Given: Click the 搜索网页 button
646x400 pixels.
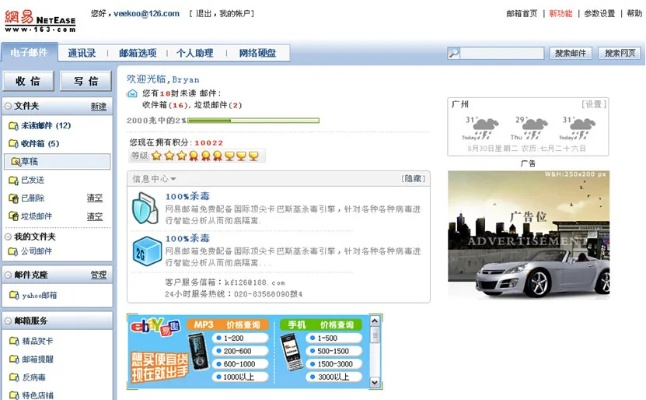Looking at the screenshot, I should click(x=620, y=53).
